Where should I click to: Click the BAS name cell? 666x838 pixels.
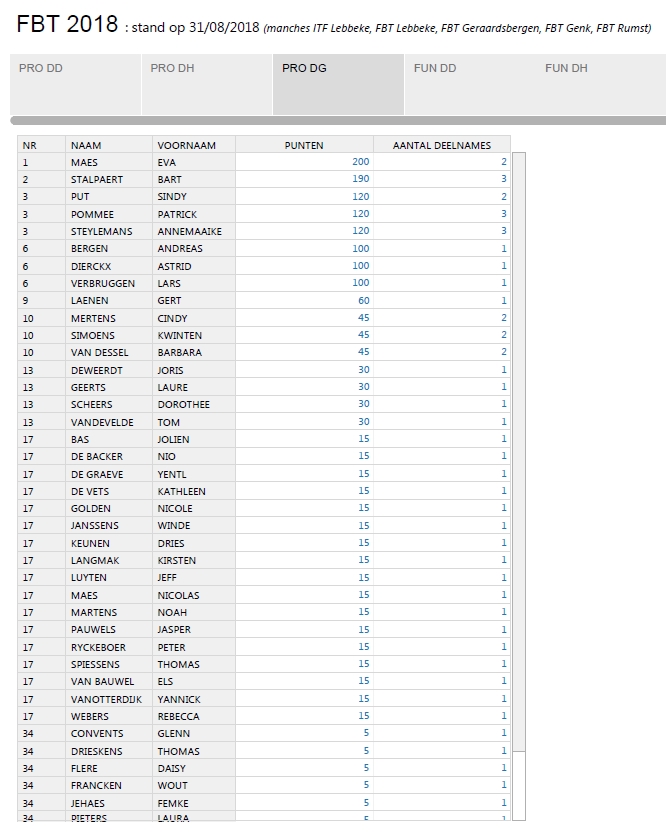click(x=109, y=439)
